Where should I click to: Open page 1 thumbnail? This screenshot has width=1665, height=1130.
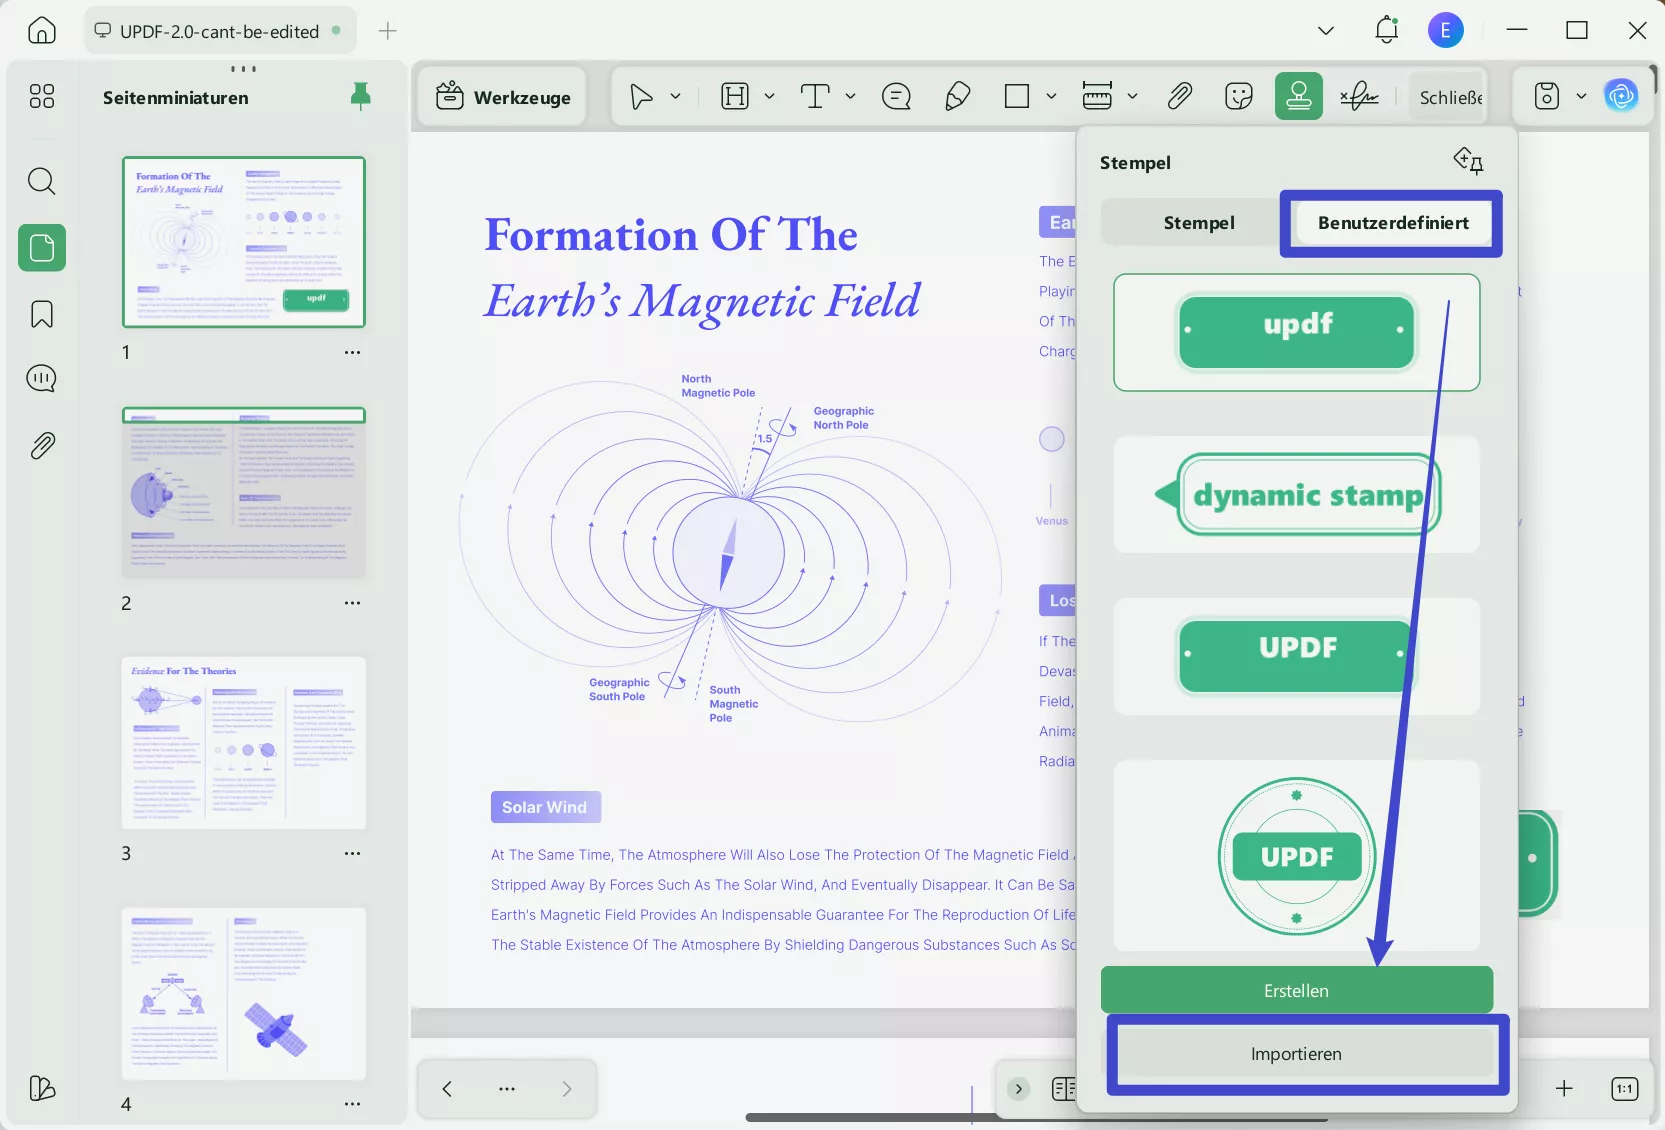tap(244, 242)
